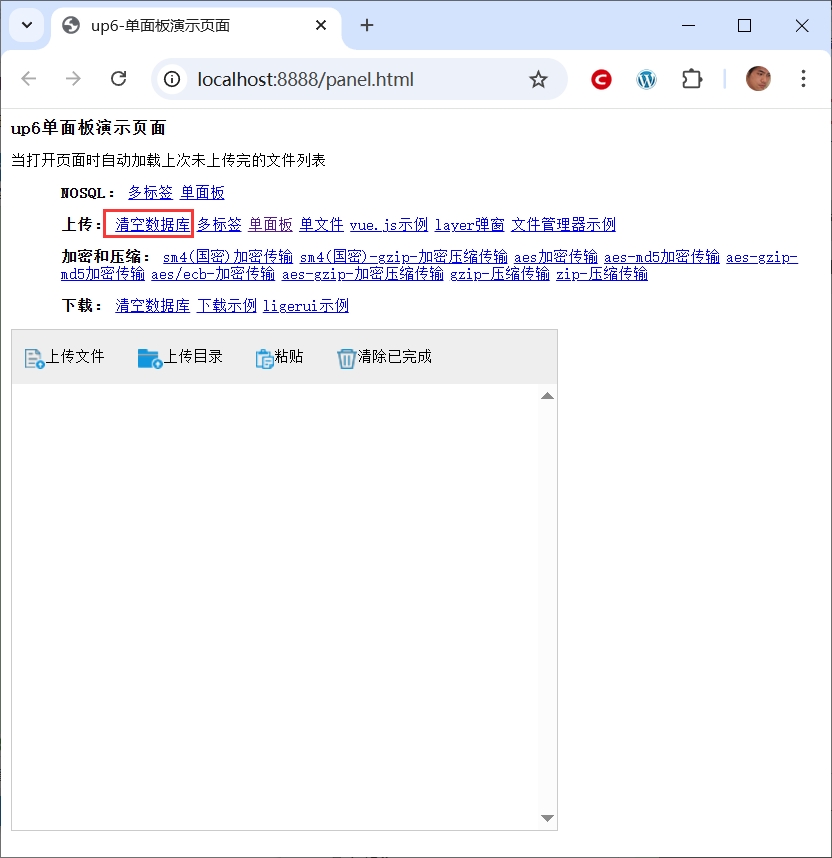
Task: Click the trash can clear-completed icon
Action: coord(346,358)
